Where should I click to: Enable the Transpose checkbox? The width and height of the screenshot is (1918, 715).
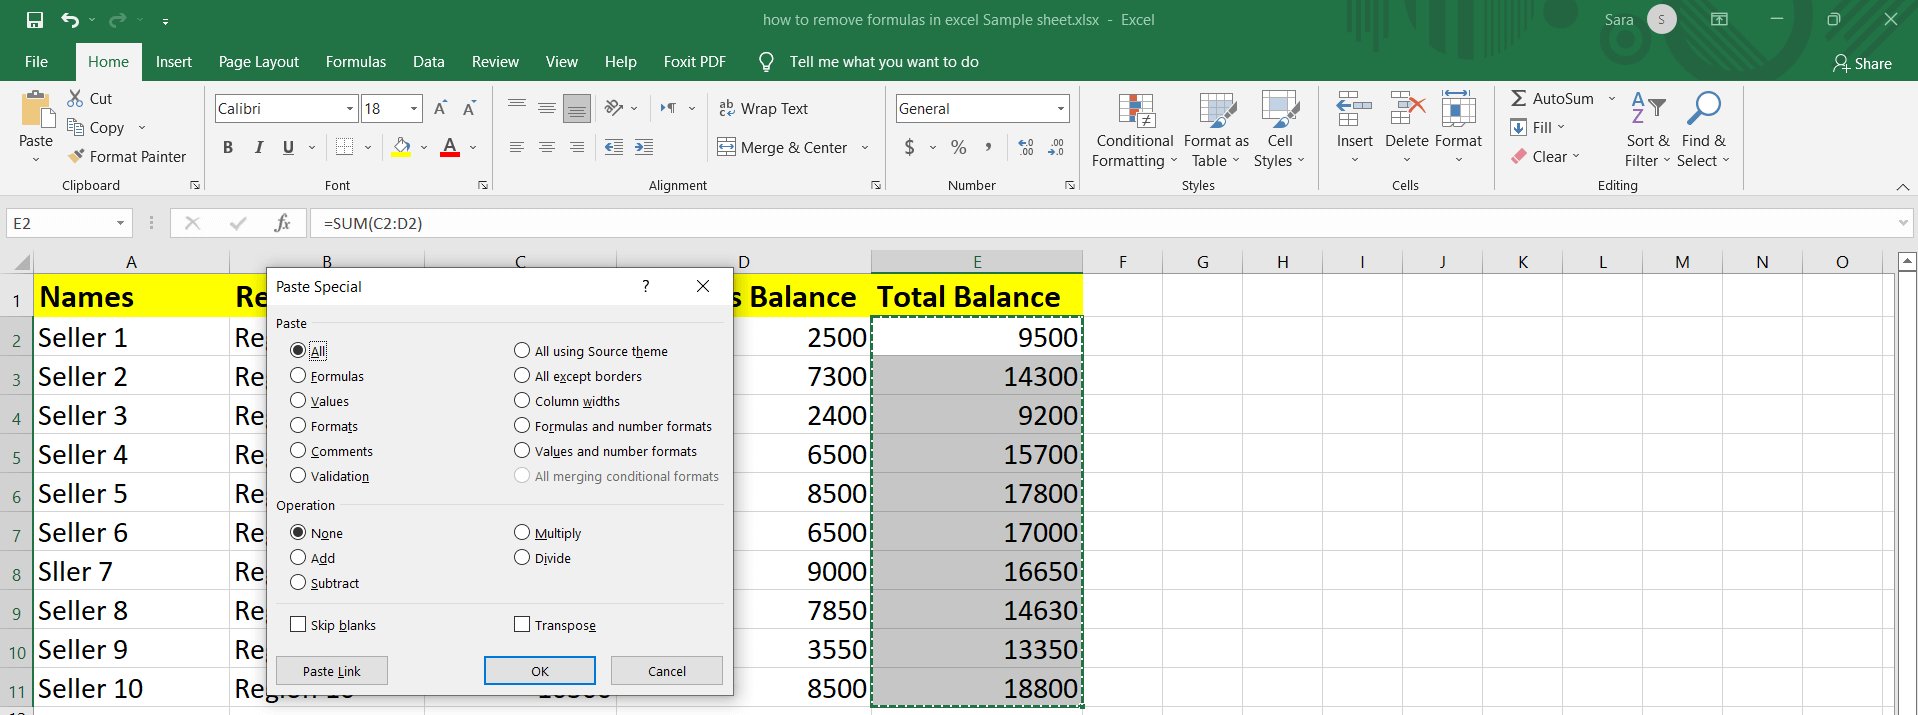point(522,624)
